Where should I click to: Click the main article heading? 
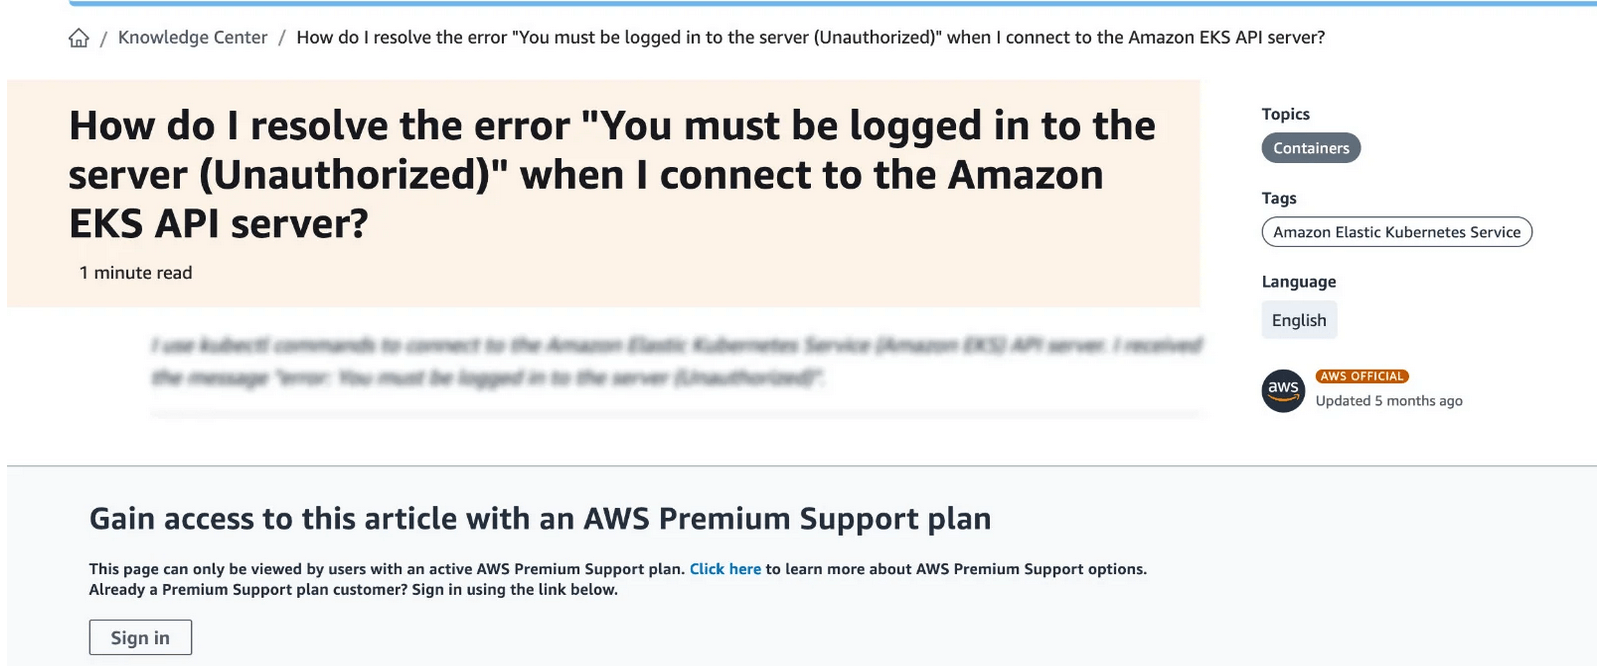click(x=612, y=174)
